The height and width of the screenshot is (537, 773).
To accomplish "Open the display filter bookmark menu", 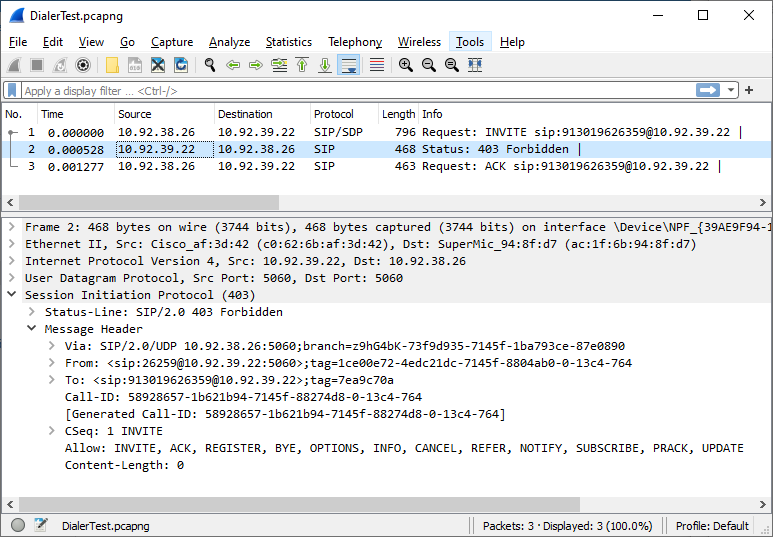I will coord(12,91).
